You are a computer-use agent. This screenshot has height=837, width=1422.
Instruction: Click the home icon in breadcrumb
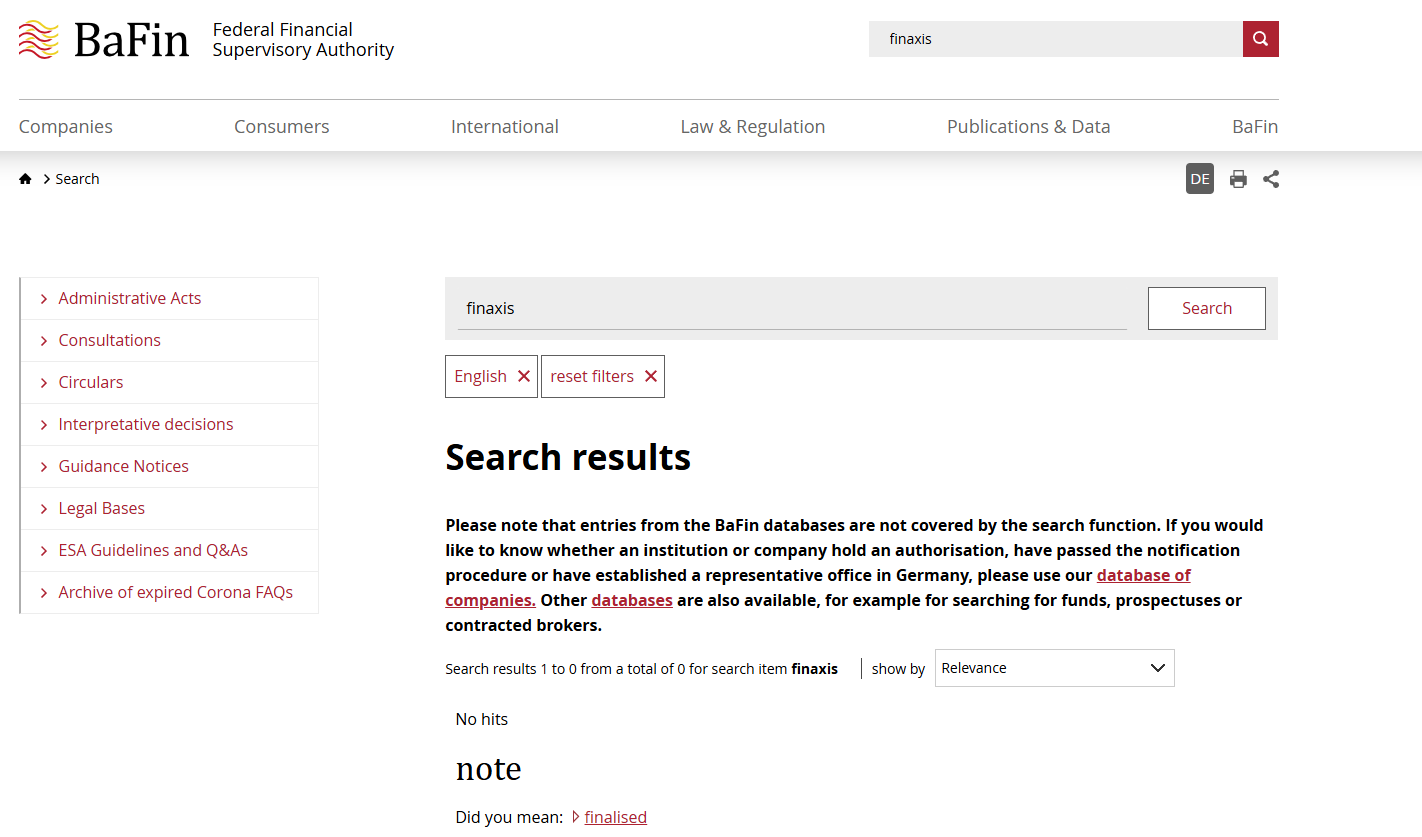25,179
